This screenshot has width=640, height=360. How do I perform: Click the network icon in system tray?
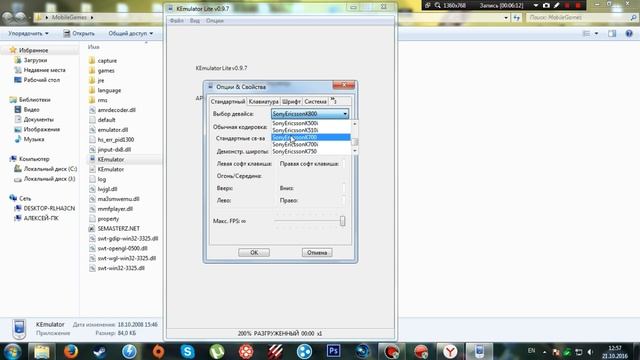pos(579,351)
